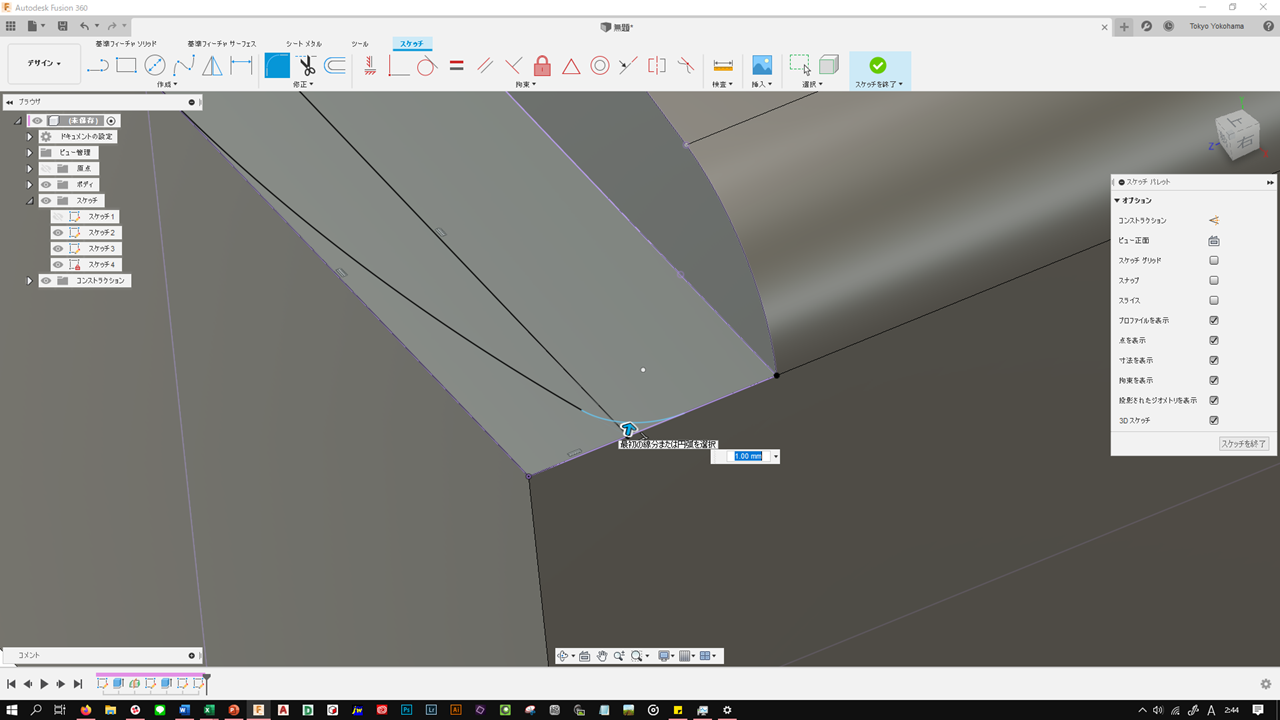Toggle visibility of the ボディ folder

[46, 185]
